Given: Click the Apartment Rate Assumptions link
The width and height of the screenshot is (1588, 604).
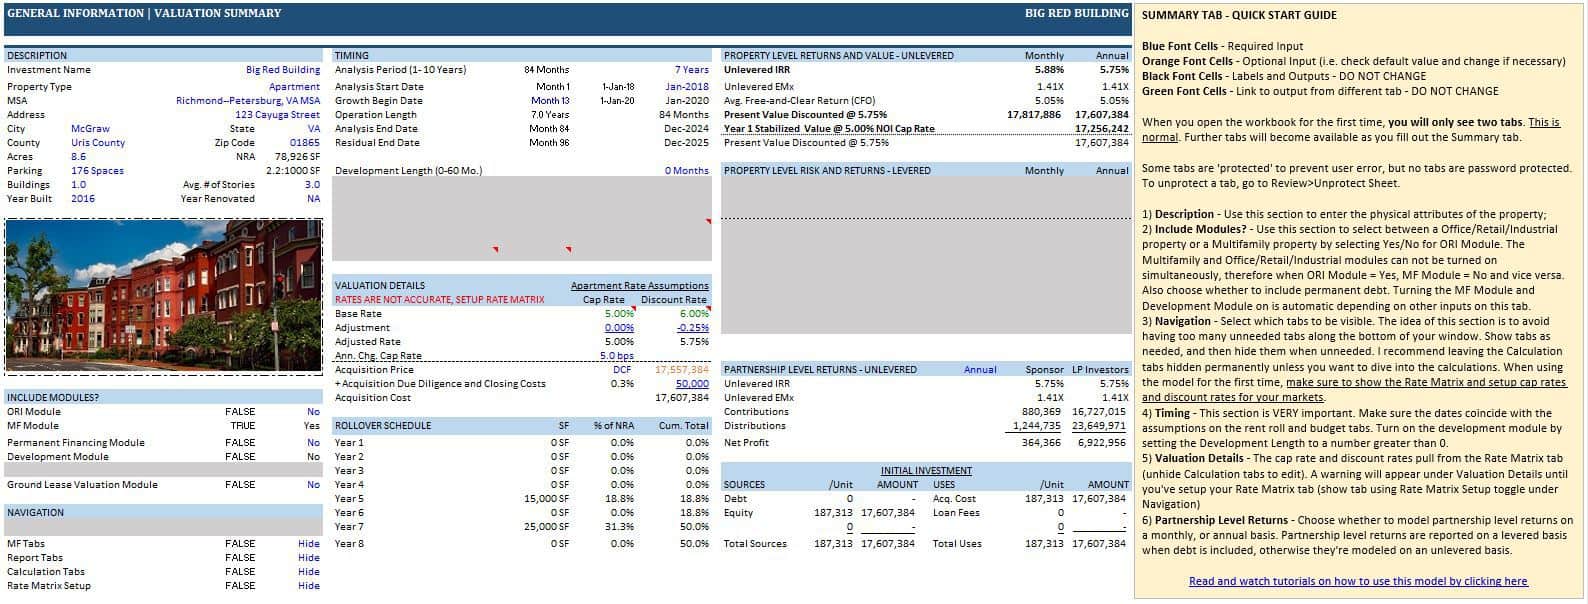Looking at the screenshot, I should [x=639, y=286].
